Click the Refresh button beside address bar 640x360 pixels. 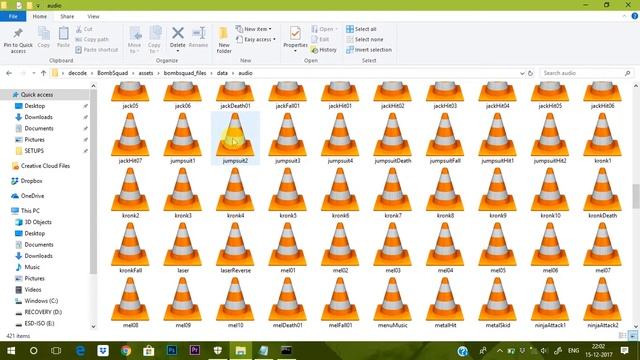[530, 73]
